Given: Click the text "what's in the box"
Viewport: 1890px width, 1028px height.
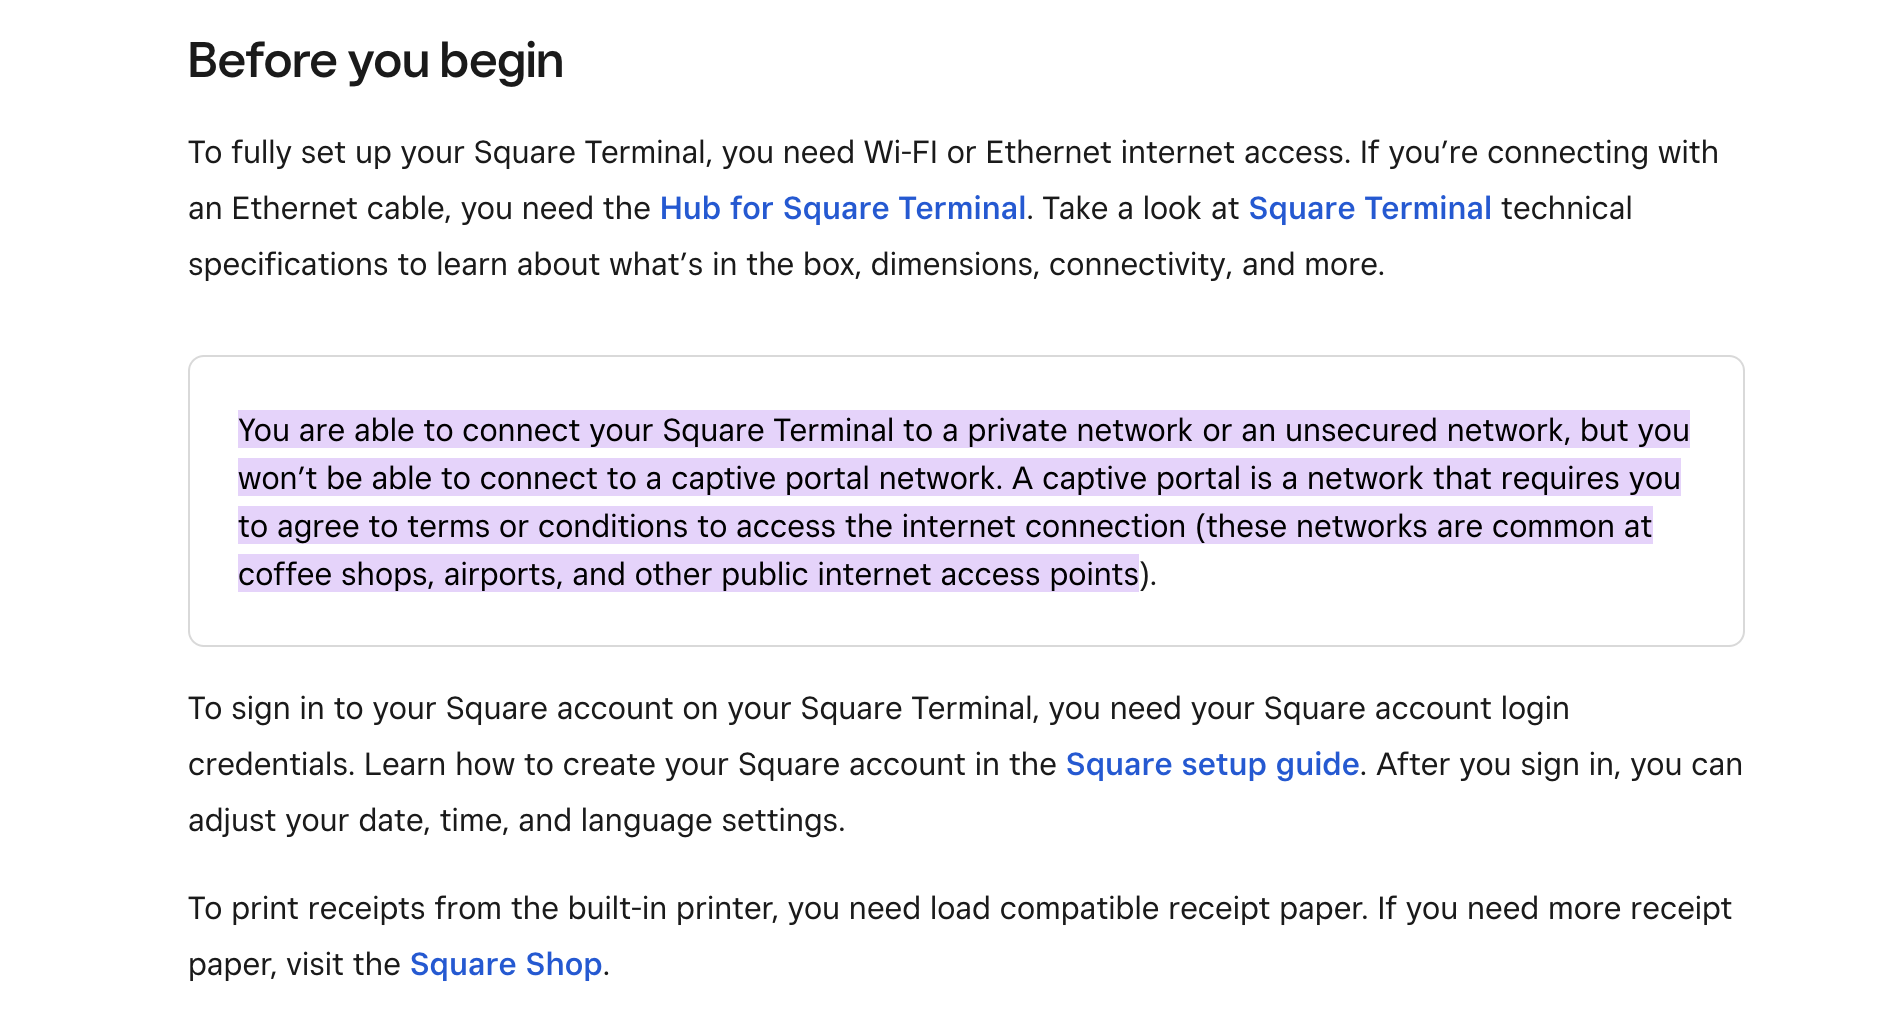Looking at the screenshot, I should point(732,264).
